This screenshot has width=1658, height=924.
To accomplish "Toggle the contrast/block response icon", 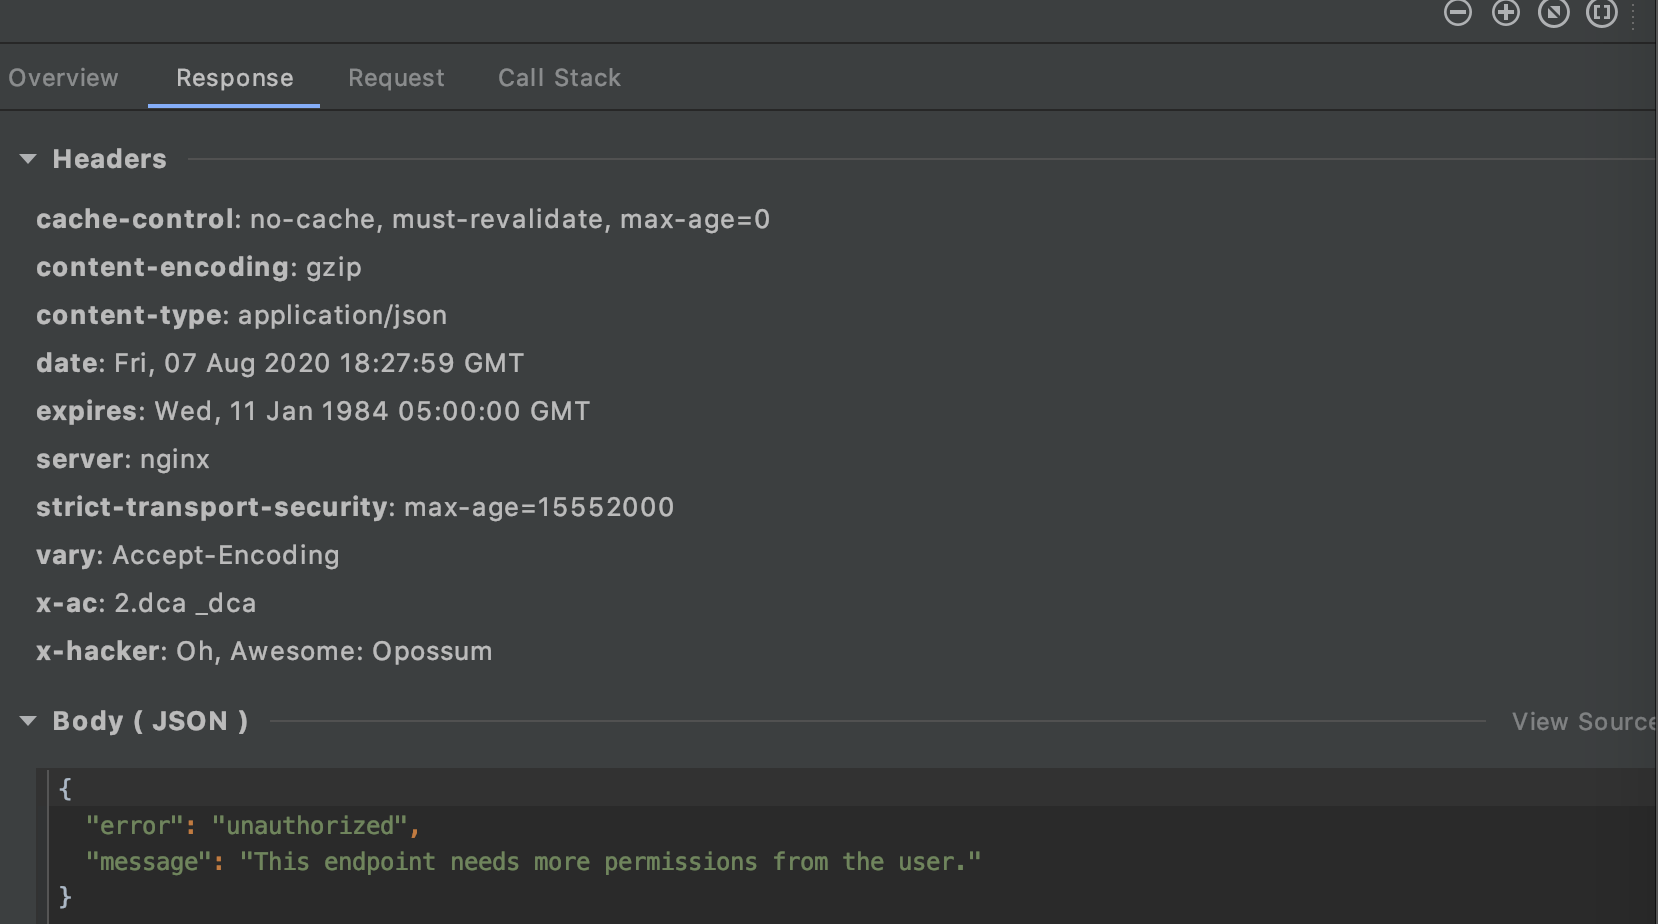I will click(x=1553, y=14).
